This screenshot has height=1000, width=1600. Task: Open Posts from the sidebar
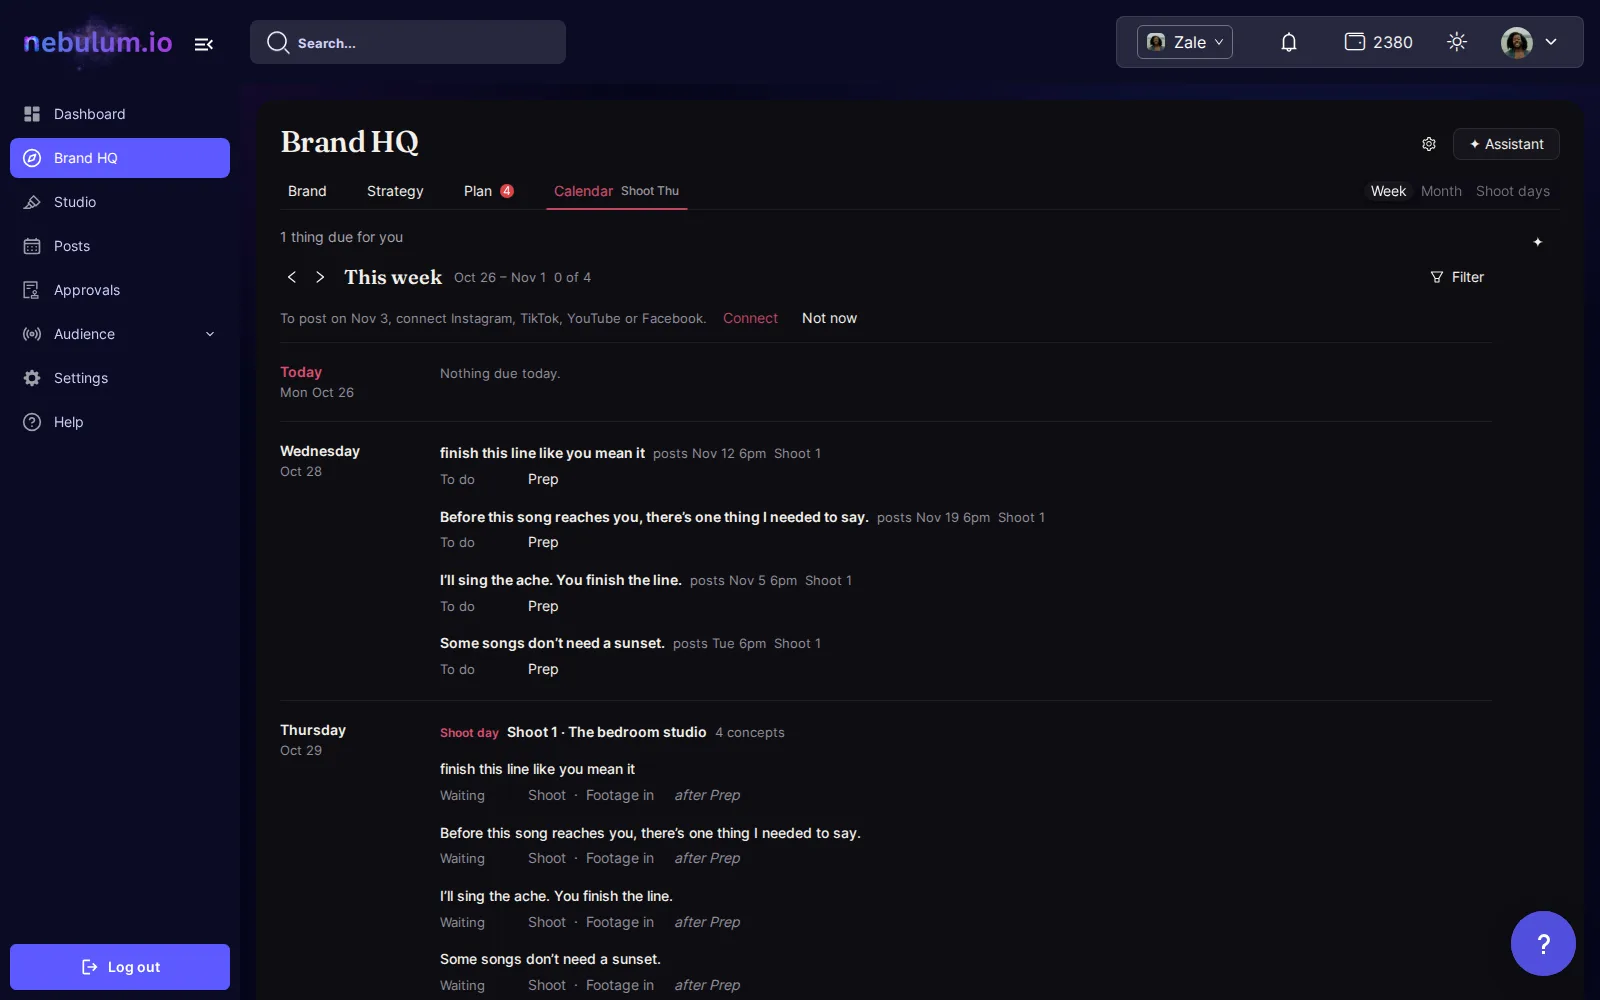click(120, 246)
